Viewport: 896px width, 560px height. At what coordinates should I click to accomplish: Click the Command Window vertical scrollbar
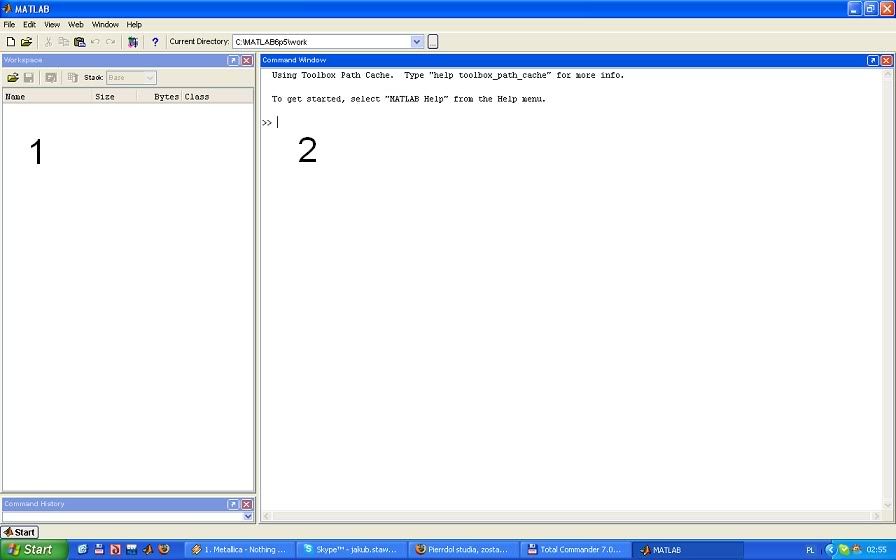[x=887, y=290]
